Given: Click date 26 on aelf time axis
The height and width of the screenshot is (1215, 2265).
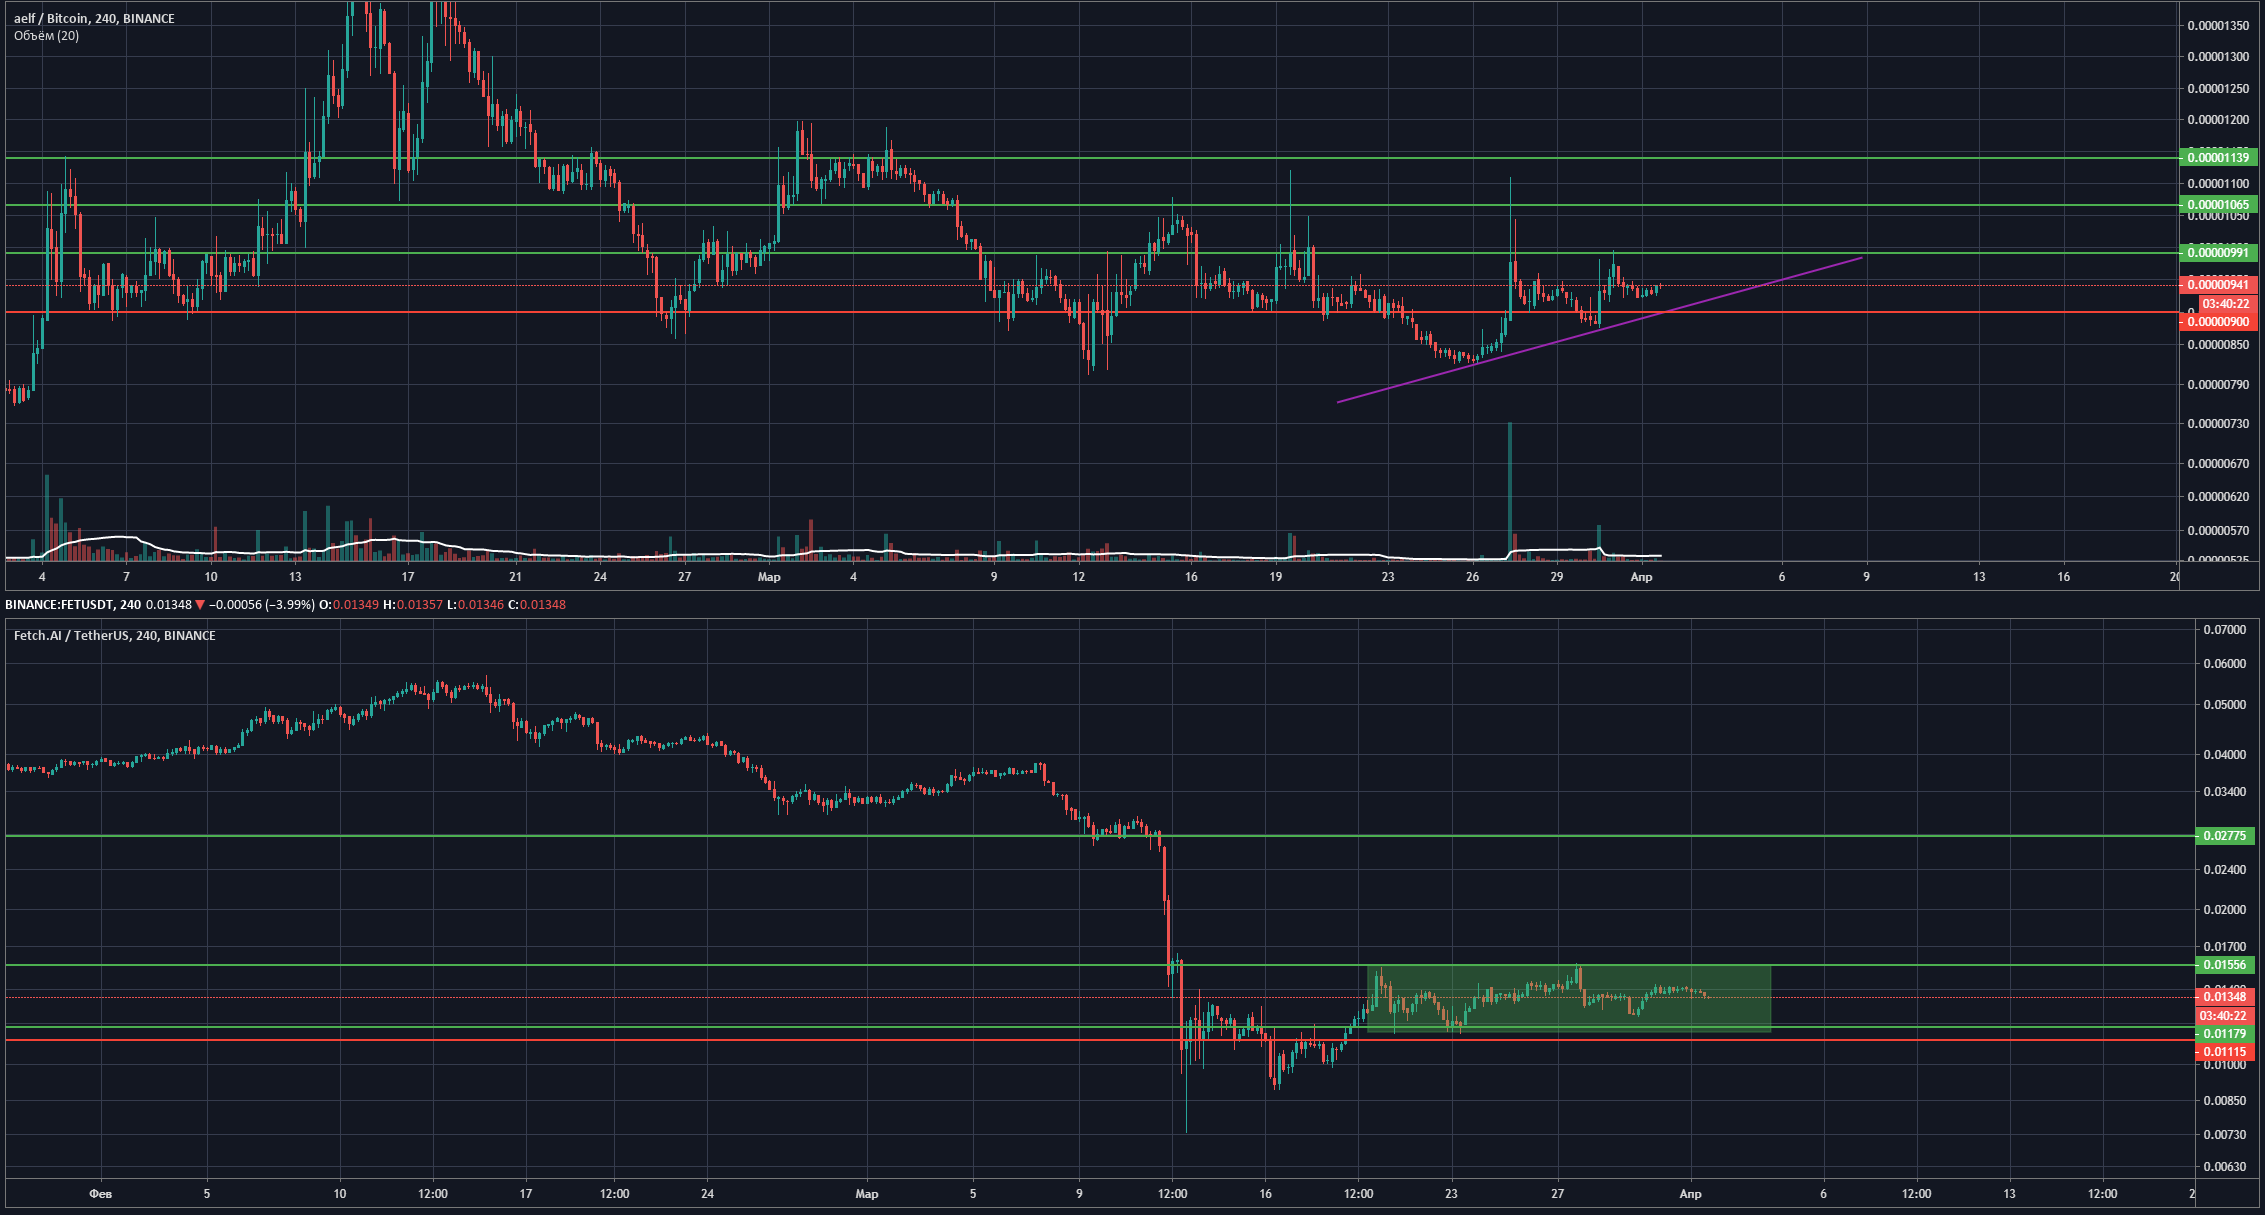Looking at the screenshot, I should [x=1472, y=577].
